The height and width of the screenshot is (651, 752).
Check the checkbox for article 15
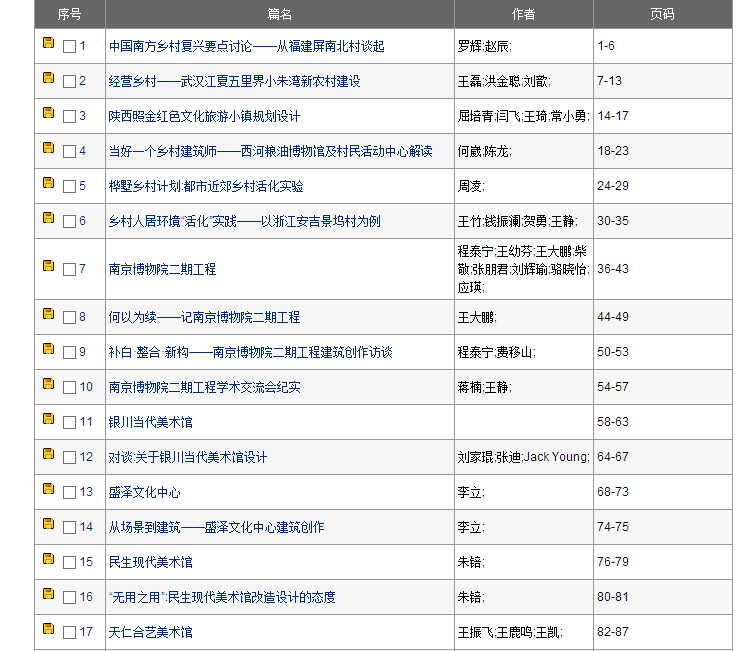point(70,563)
